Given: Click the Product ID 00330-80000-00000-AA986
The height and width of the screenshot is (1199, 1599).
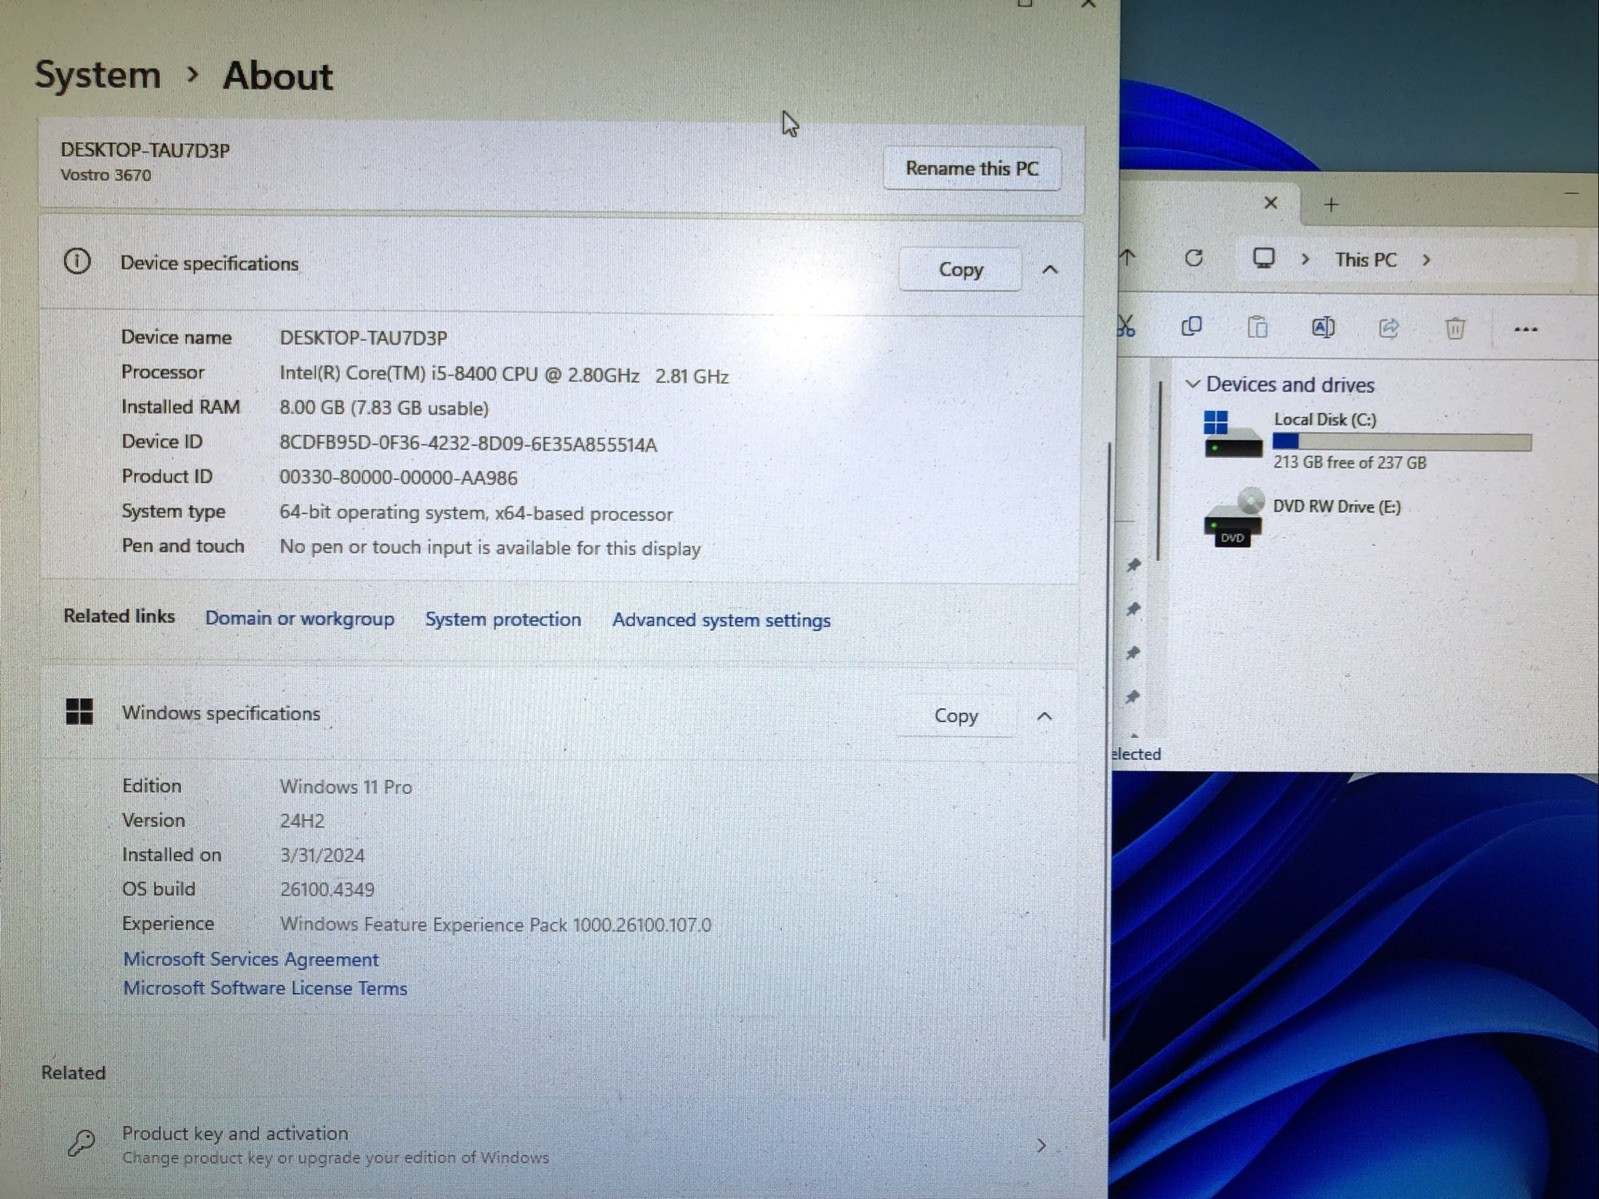Looking at the screenshot, I should [398, 478].
